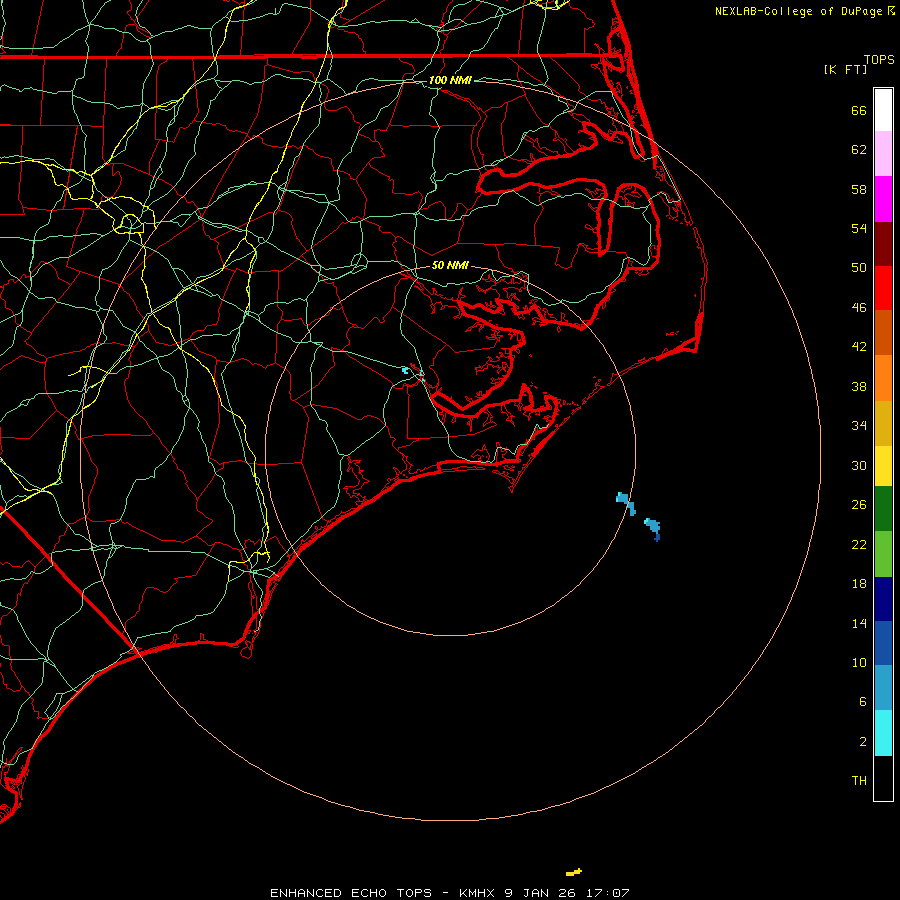This screenshot has height=900, width=900.
Task: Click the 50 NMI range ring label
Action: click(450, 266)
